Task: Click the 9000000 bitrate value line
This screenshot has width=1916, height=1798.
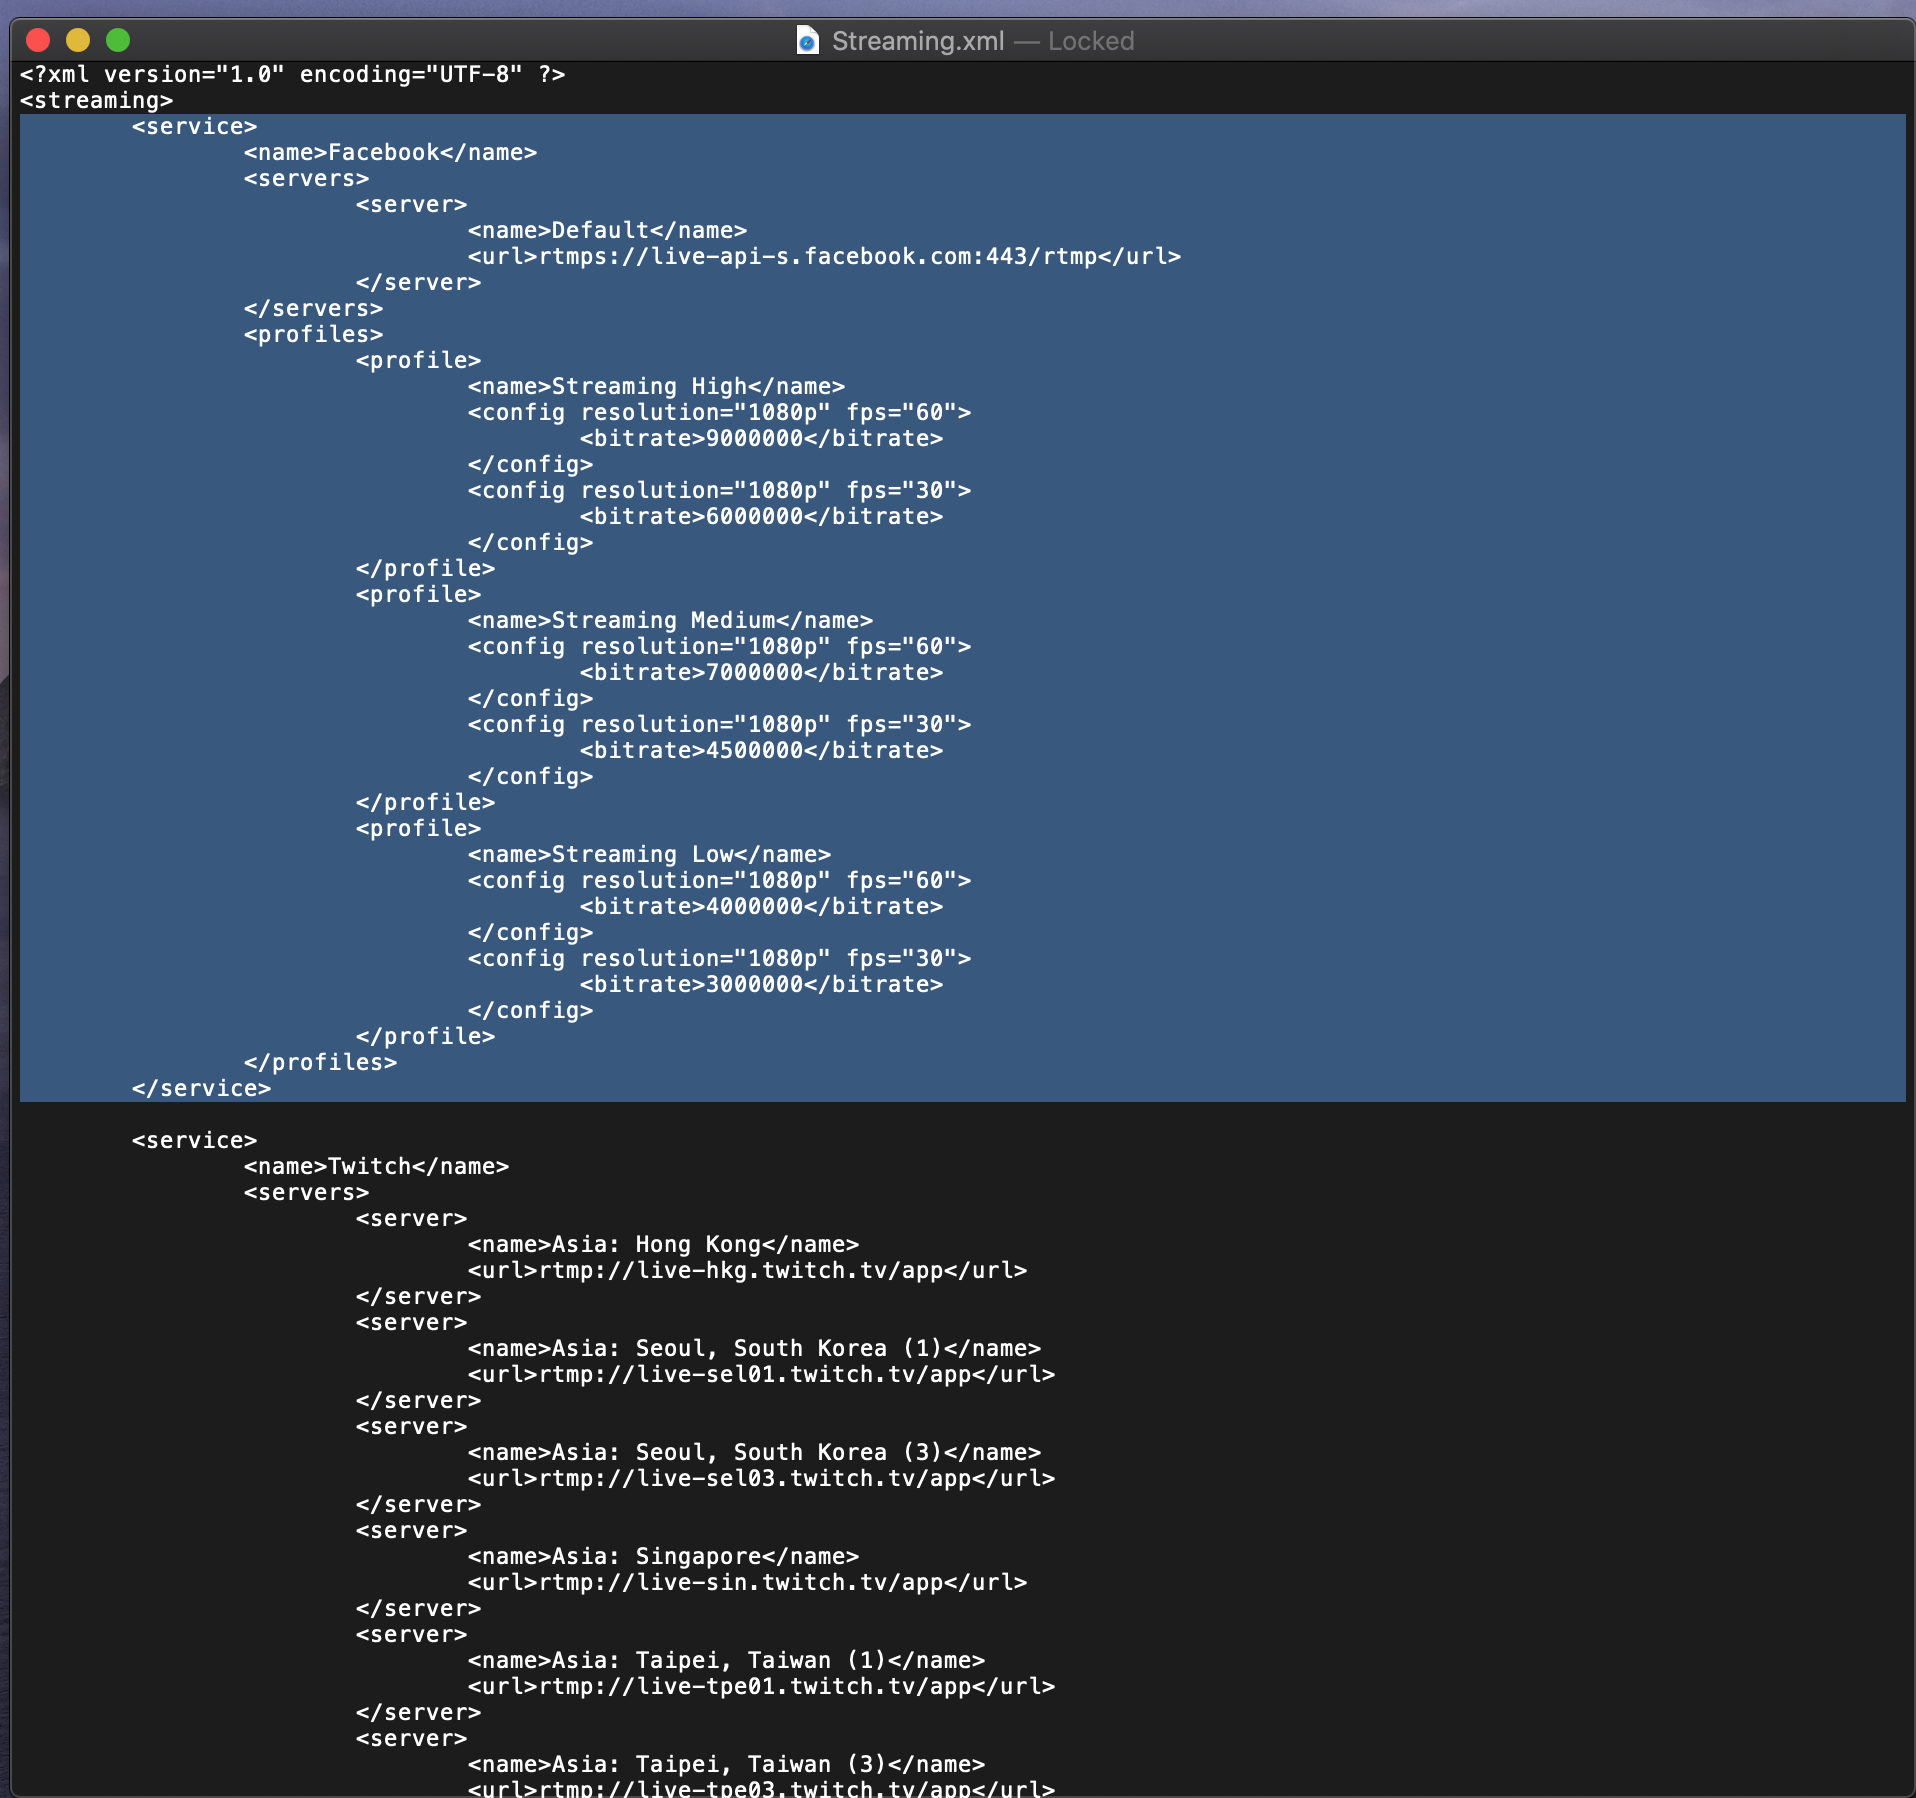Action: tap(761, 439)
